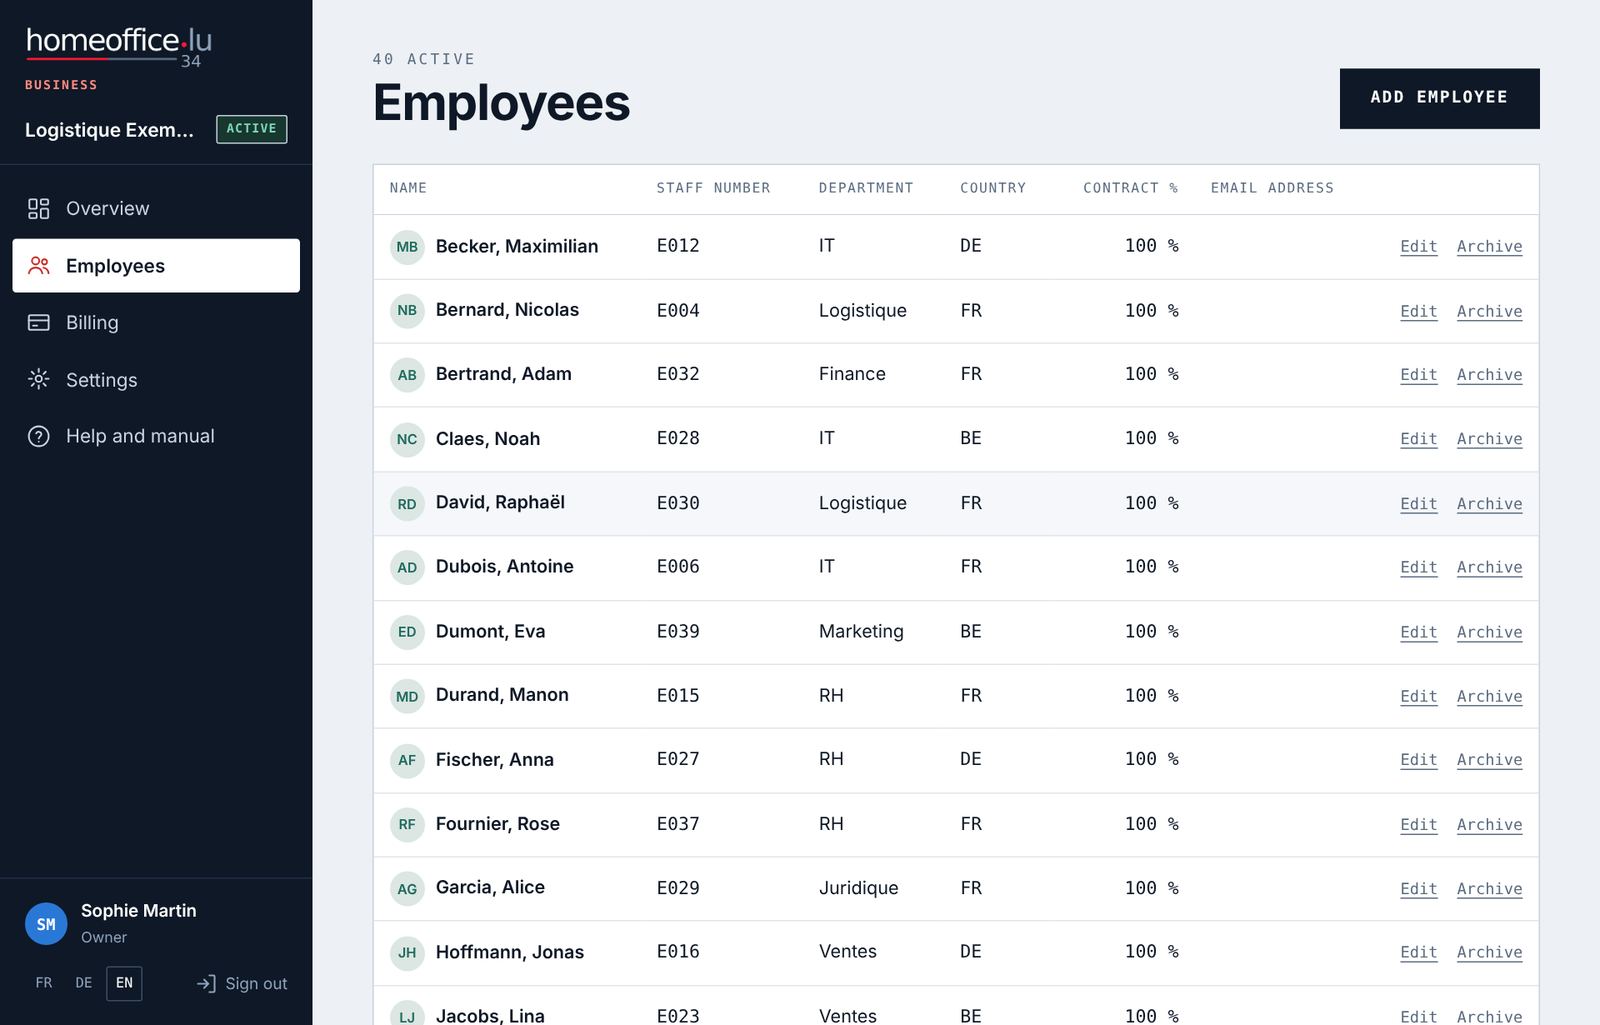Viewport: 1600px width, 1025px height.
Task: Click the RD avatar for David, Raphaël
Action: click(407, 504)
